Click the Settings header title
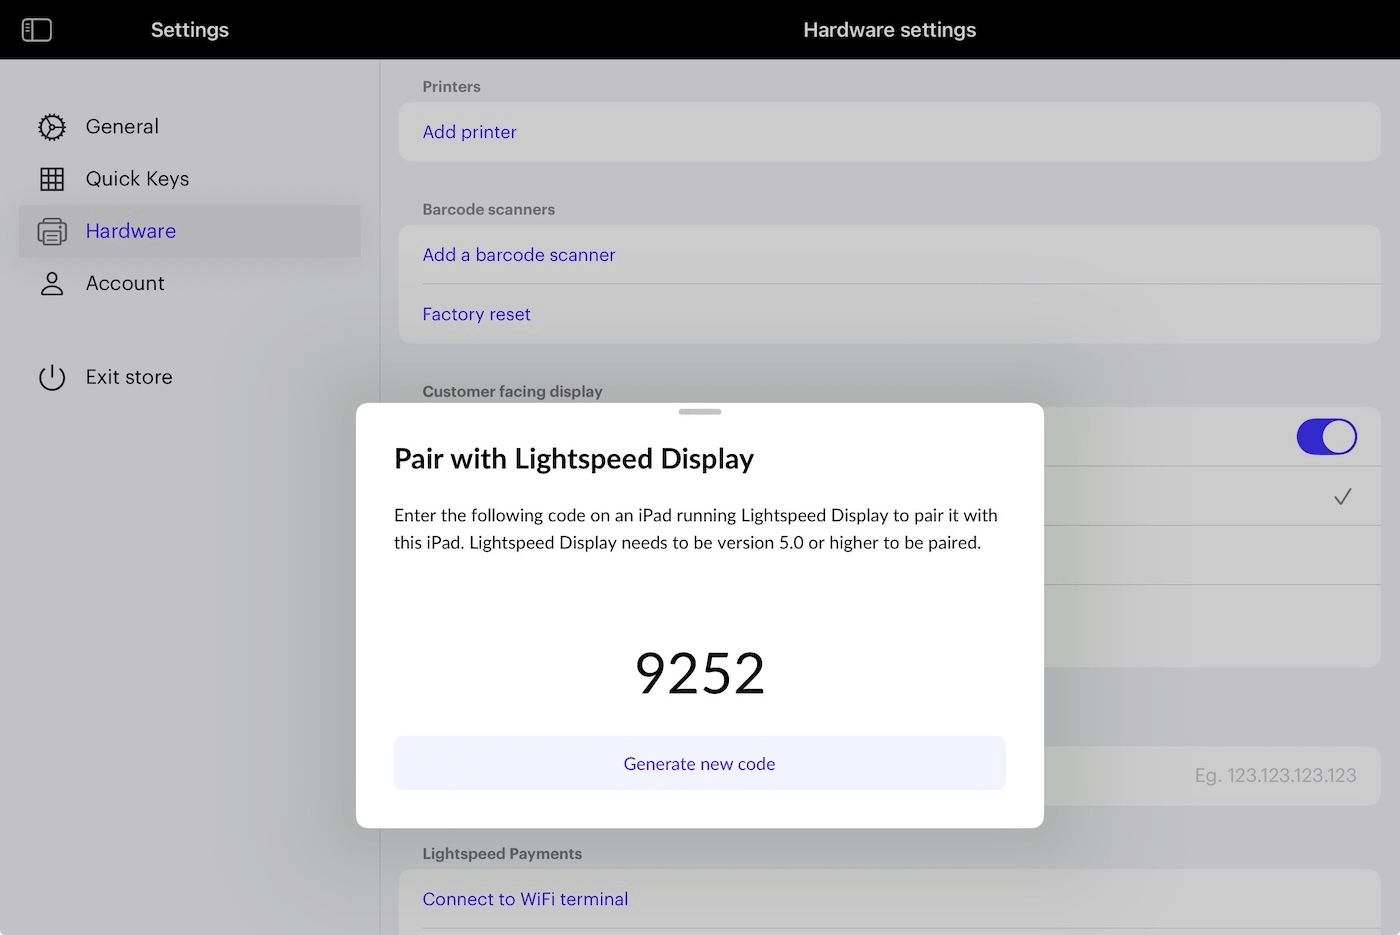1400x935 pixels. point(190,30)
